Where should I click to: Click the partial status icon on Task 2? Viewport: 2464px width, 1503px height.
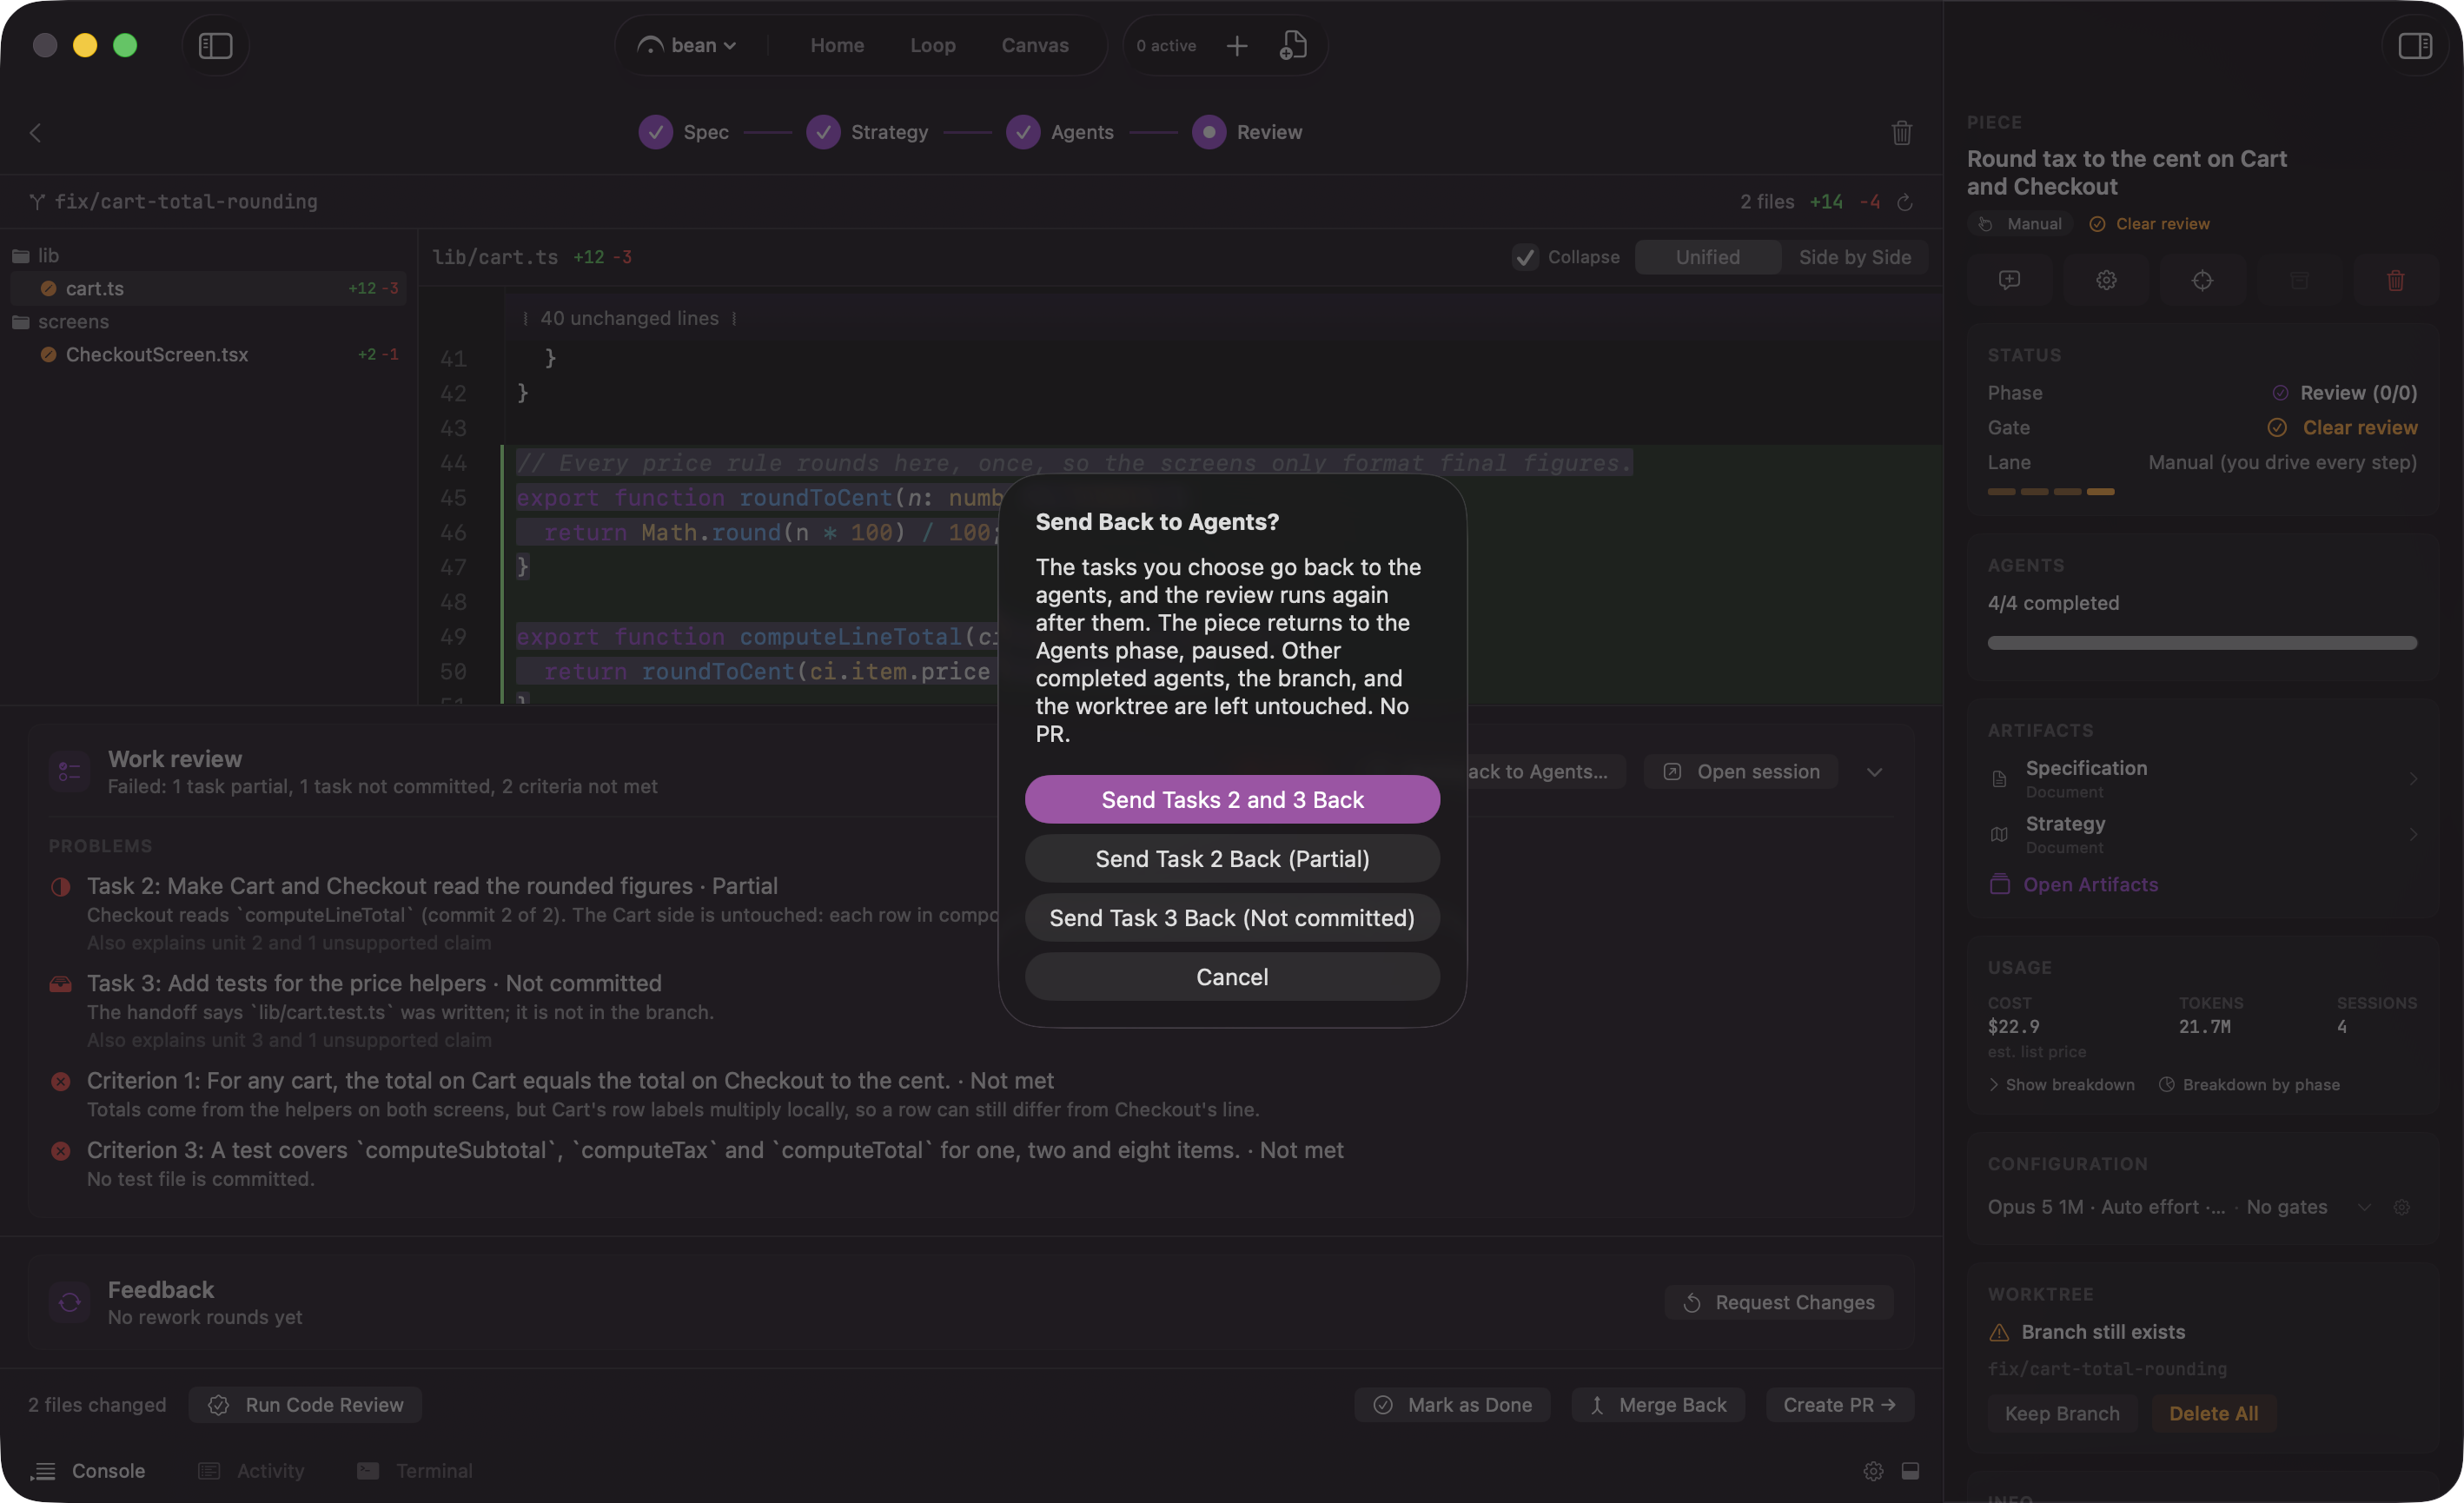pyautogui.click(x=61, y=886)
